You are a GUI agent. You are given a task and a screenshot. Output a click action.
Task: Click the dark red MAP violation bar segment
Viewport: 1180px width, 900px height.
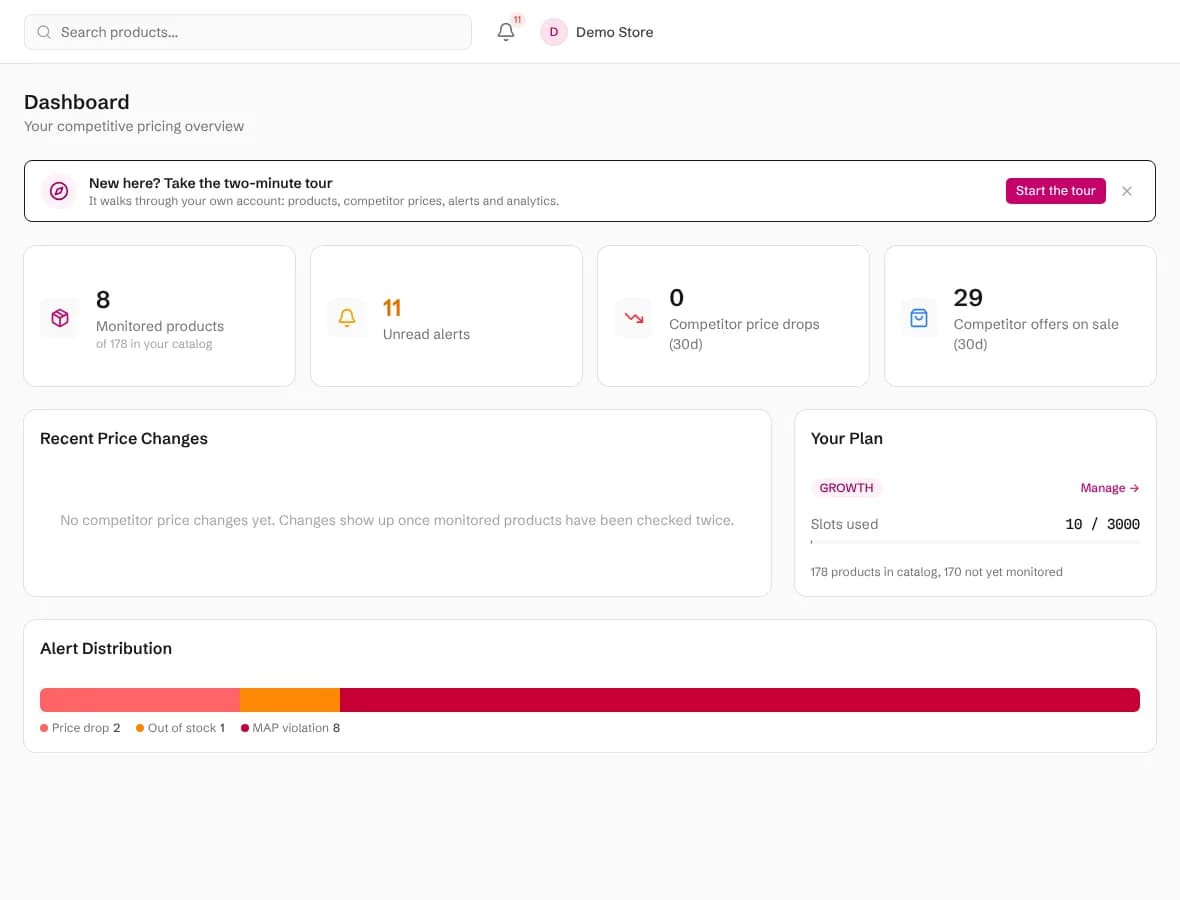(740, 700)
